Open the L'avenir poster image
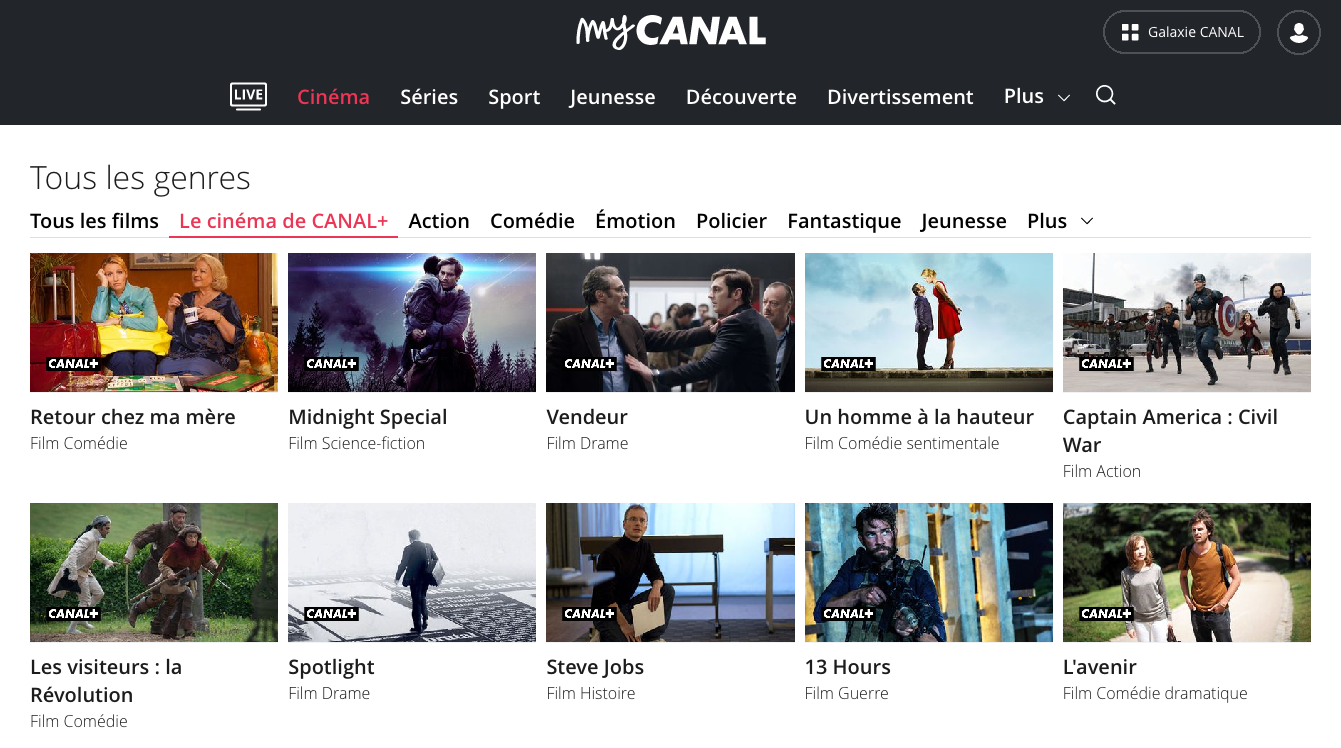The width and height of the screenshot is (1341, 748). click(x=1187, y=572)
